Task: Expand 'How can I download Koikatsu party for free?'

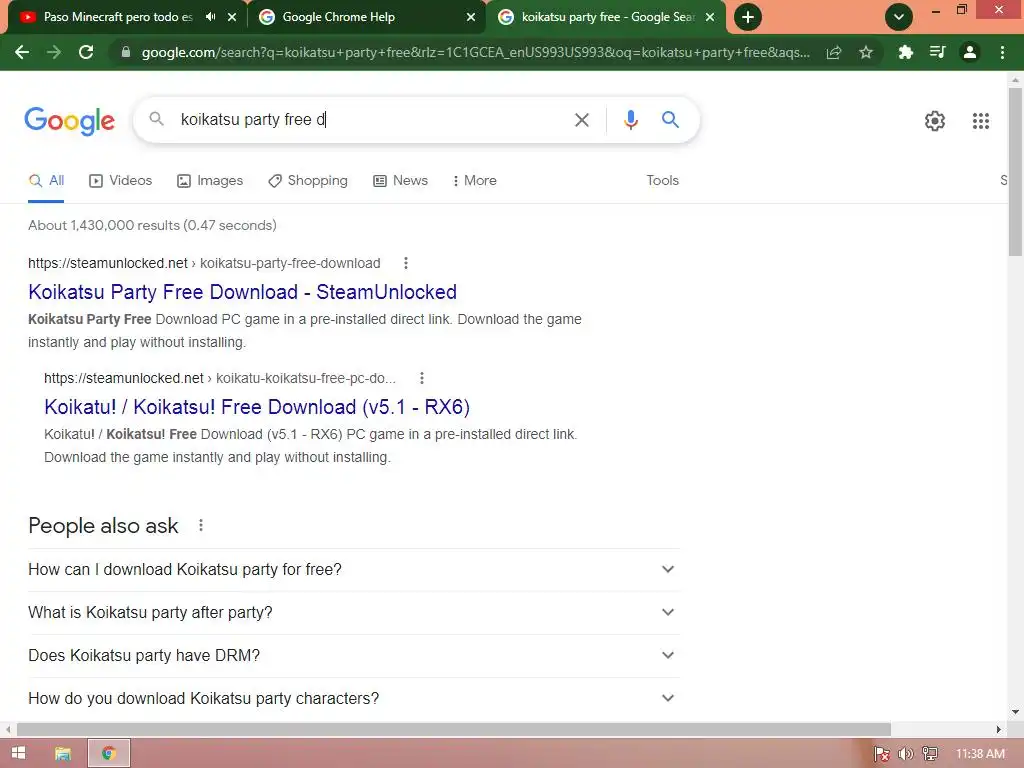Action: point(353,569)
